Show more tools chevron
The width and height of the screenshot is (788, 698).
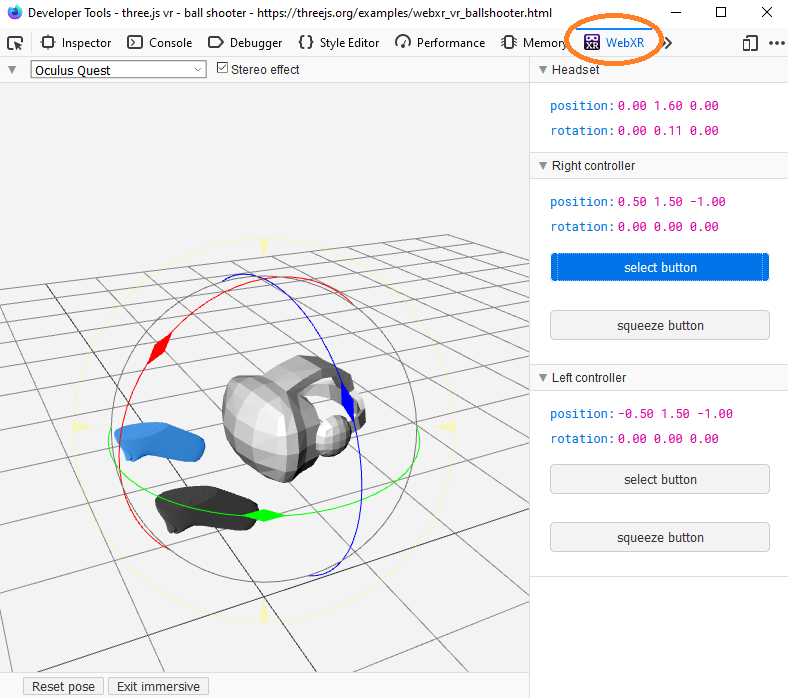click(x=668, y=43)
